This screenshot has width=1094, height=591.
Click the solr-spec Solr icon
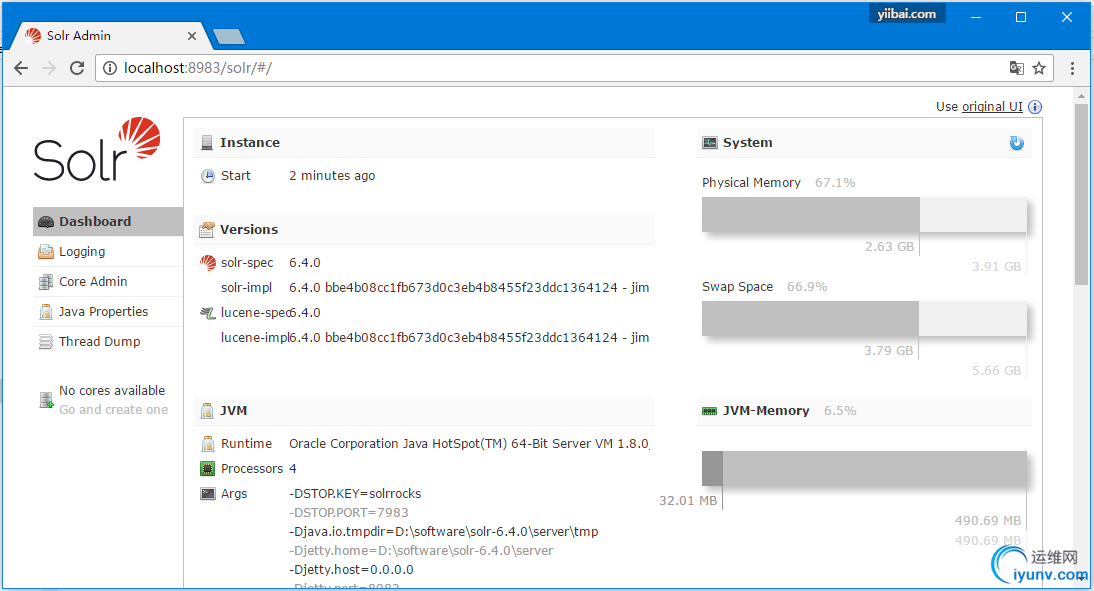[207, 263]
